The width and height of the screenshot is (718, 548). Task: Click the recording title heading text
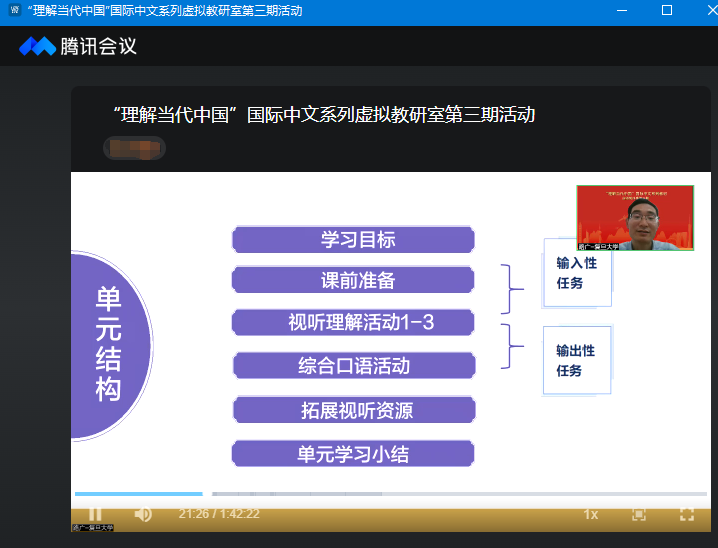pos(325,115)
